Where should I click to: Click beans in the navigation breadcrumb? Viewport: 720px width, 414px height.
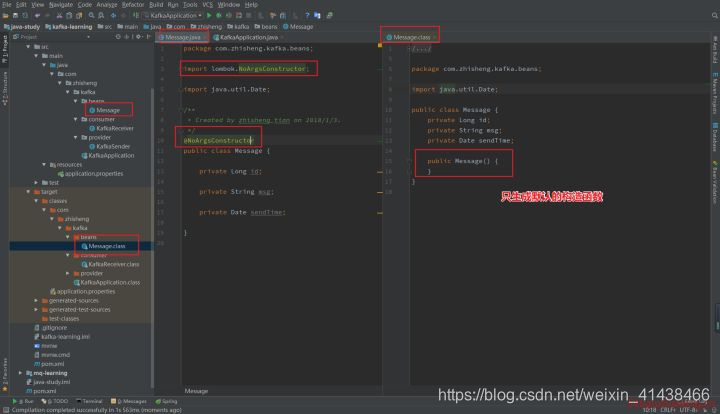tap(266, 27)
